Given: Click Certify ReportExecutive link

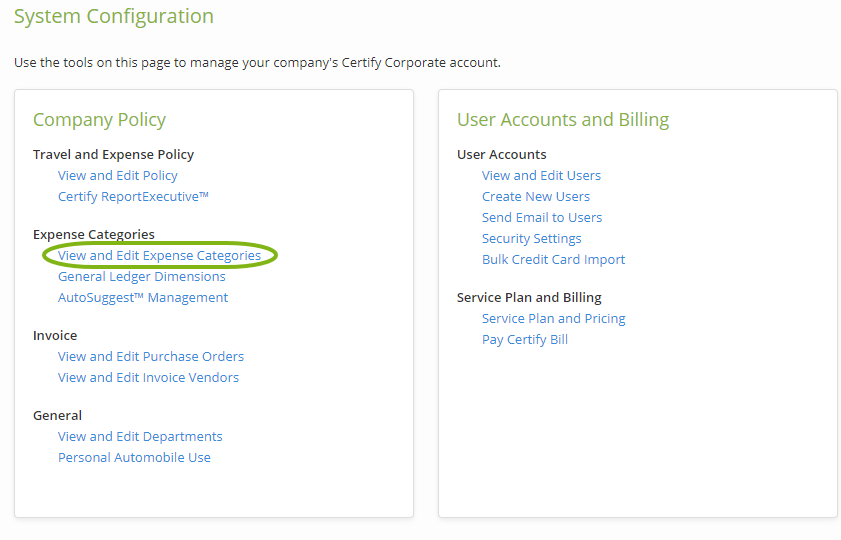Looking at the screenshot, I should [x=133, y=196].
